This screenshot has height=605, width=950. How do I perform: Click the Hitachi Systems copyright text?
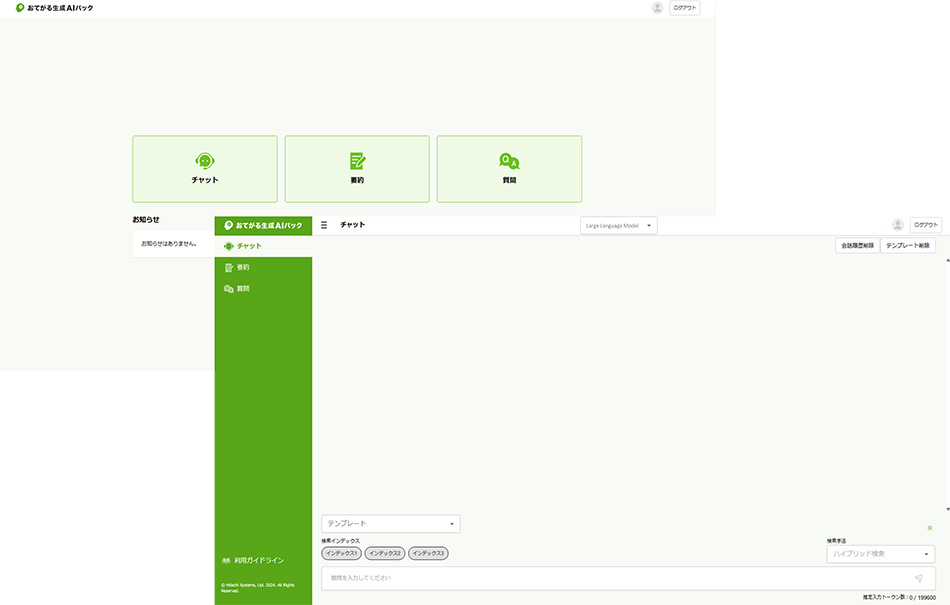pos(257,588)
